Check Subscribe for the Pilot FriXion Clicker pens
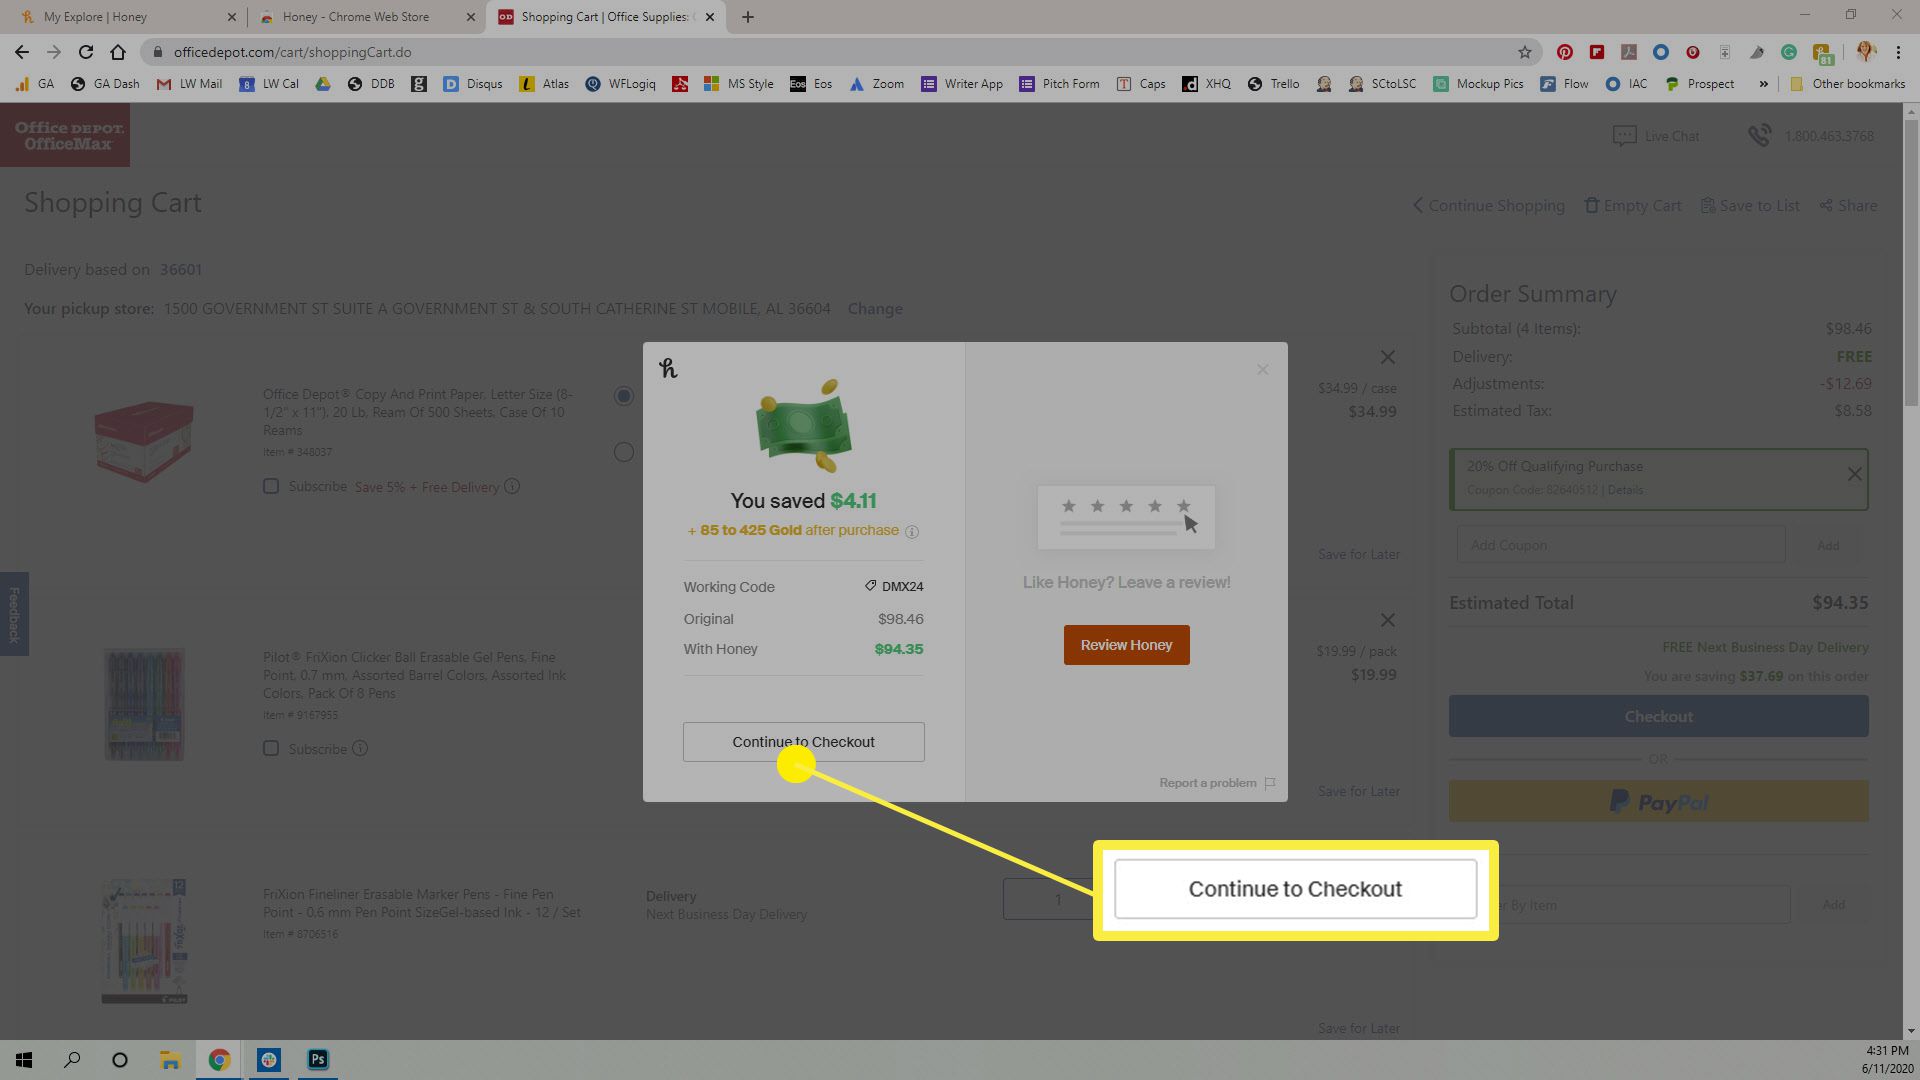Viewport: 1920px width, 1080px height. (x=271, y=748)
